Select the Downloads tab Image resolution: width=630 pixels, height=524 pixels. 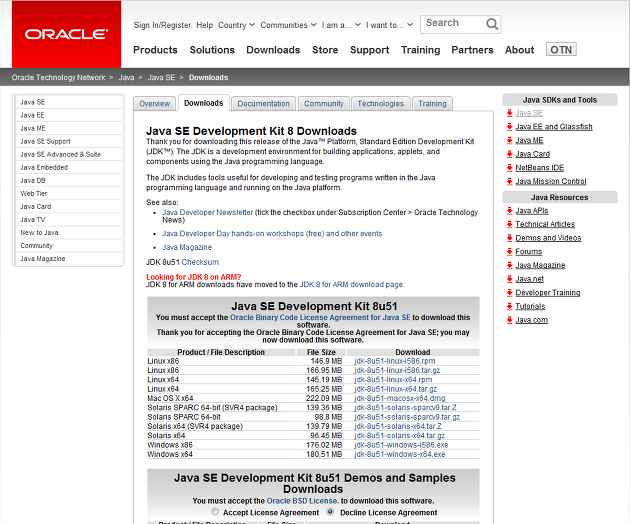click(204, 103)
